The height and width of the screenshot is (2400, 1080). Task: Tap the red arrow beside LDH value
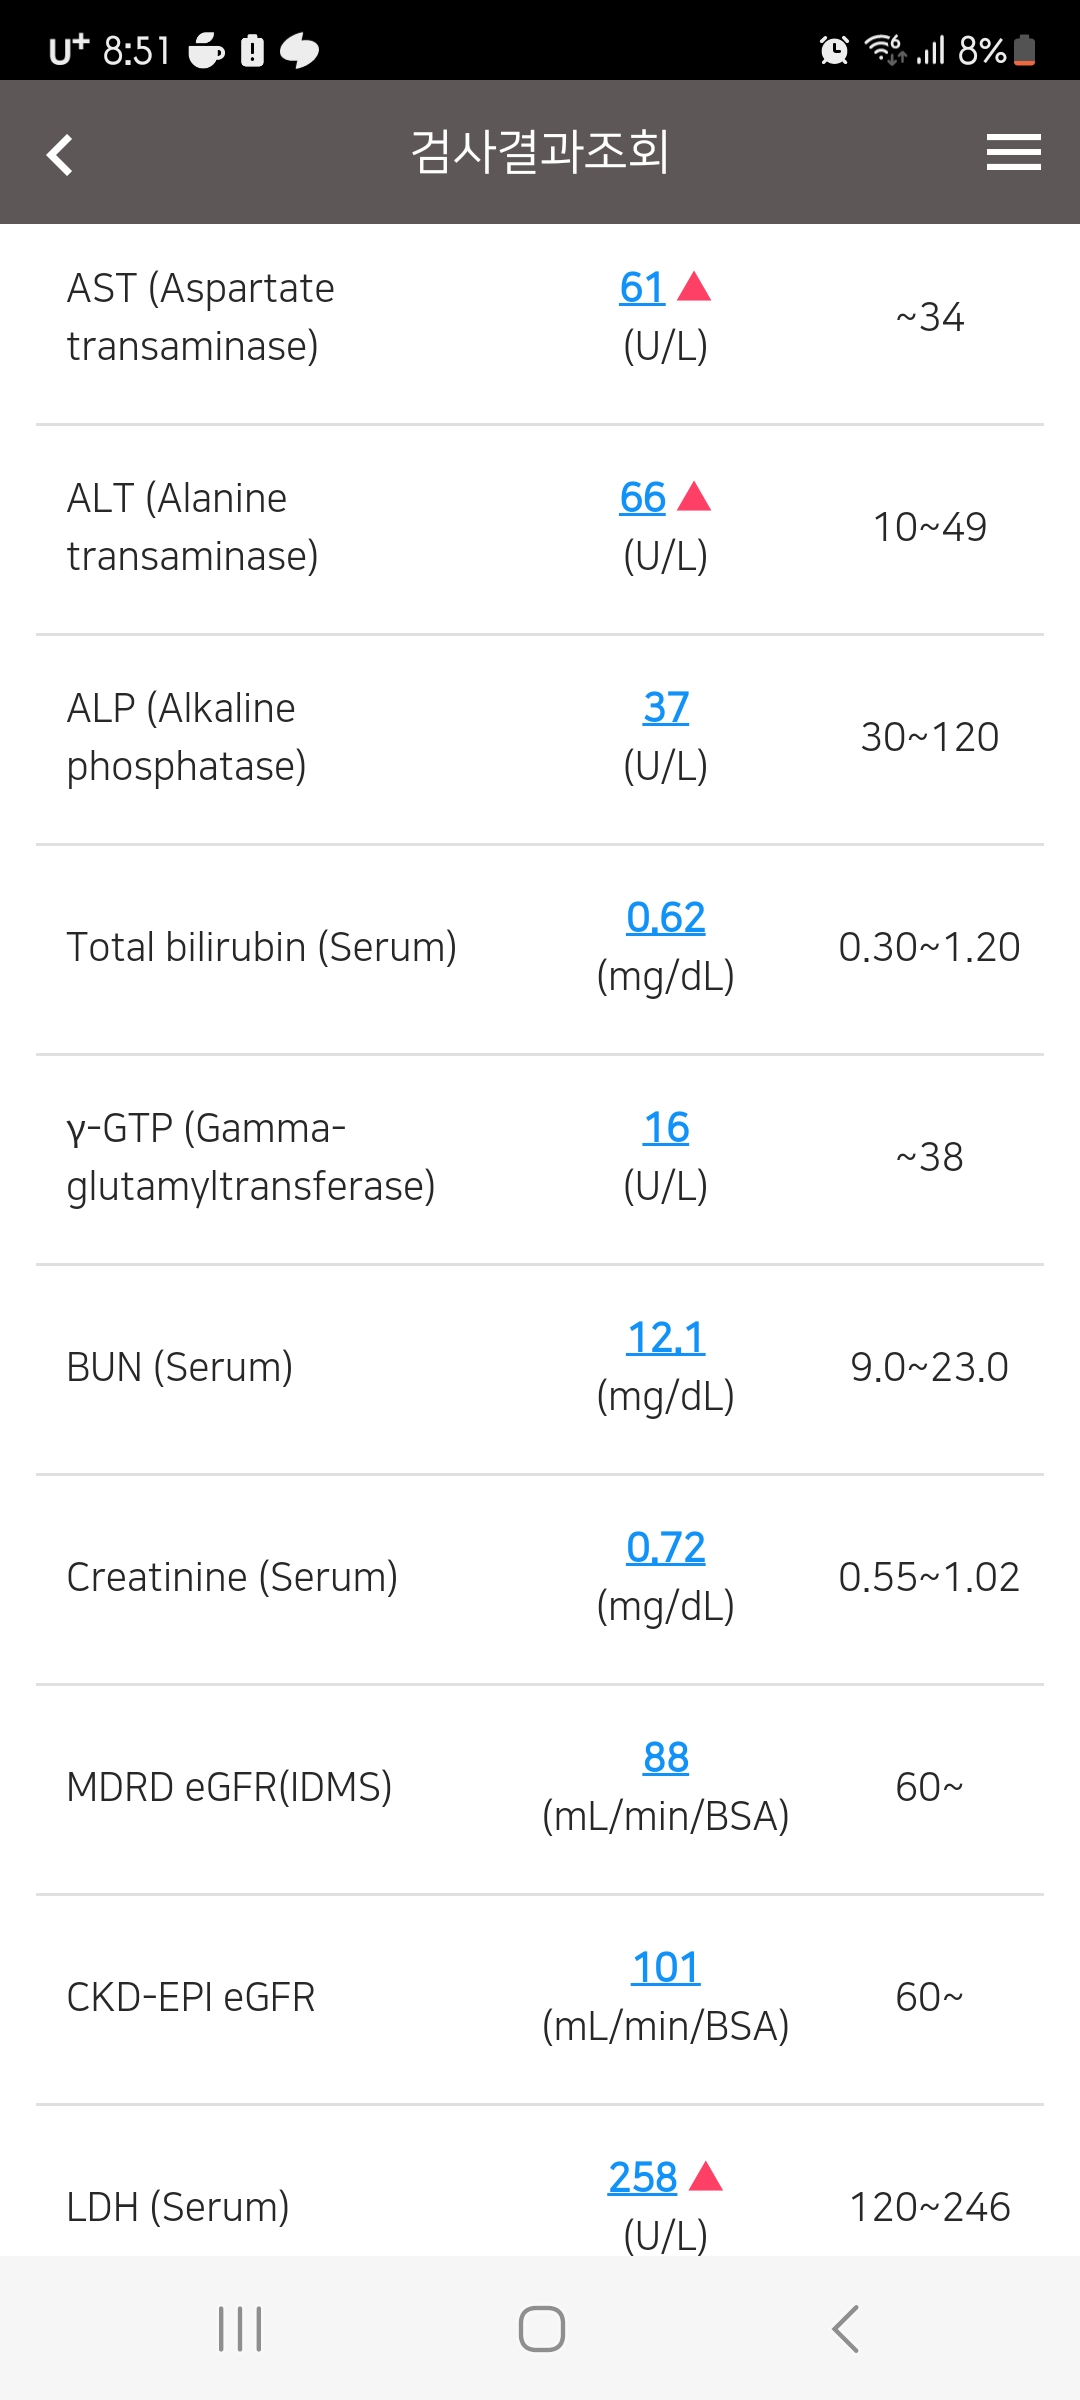pos(706,2177)
